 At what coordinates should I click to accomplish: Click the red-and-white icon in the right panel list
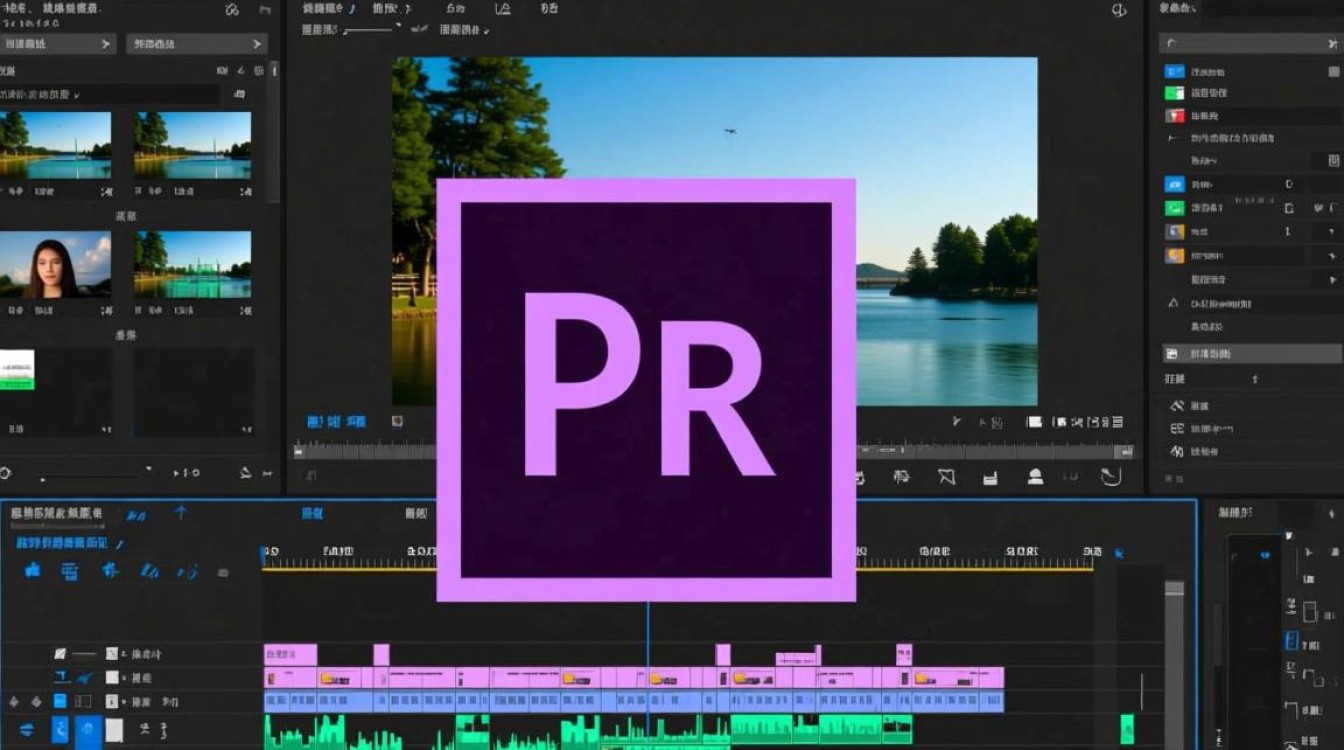[x=1175, y=115]
